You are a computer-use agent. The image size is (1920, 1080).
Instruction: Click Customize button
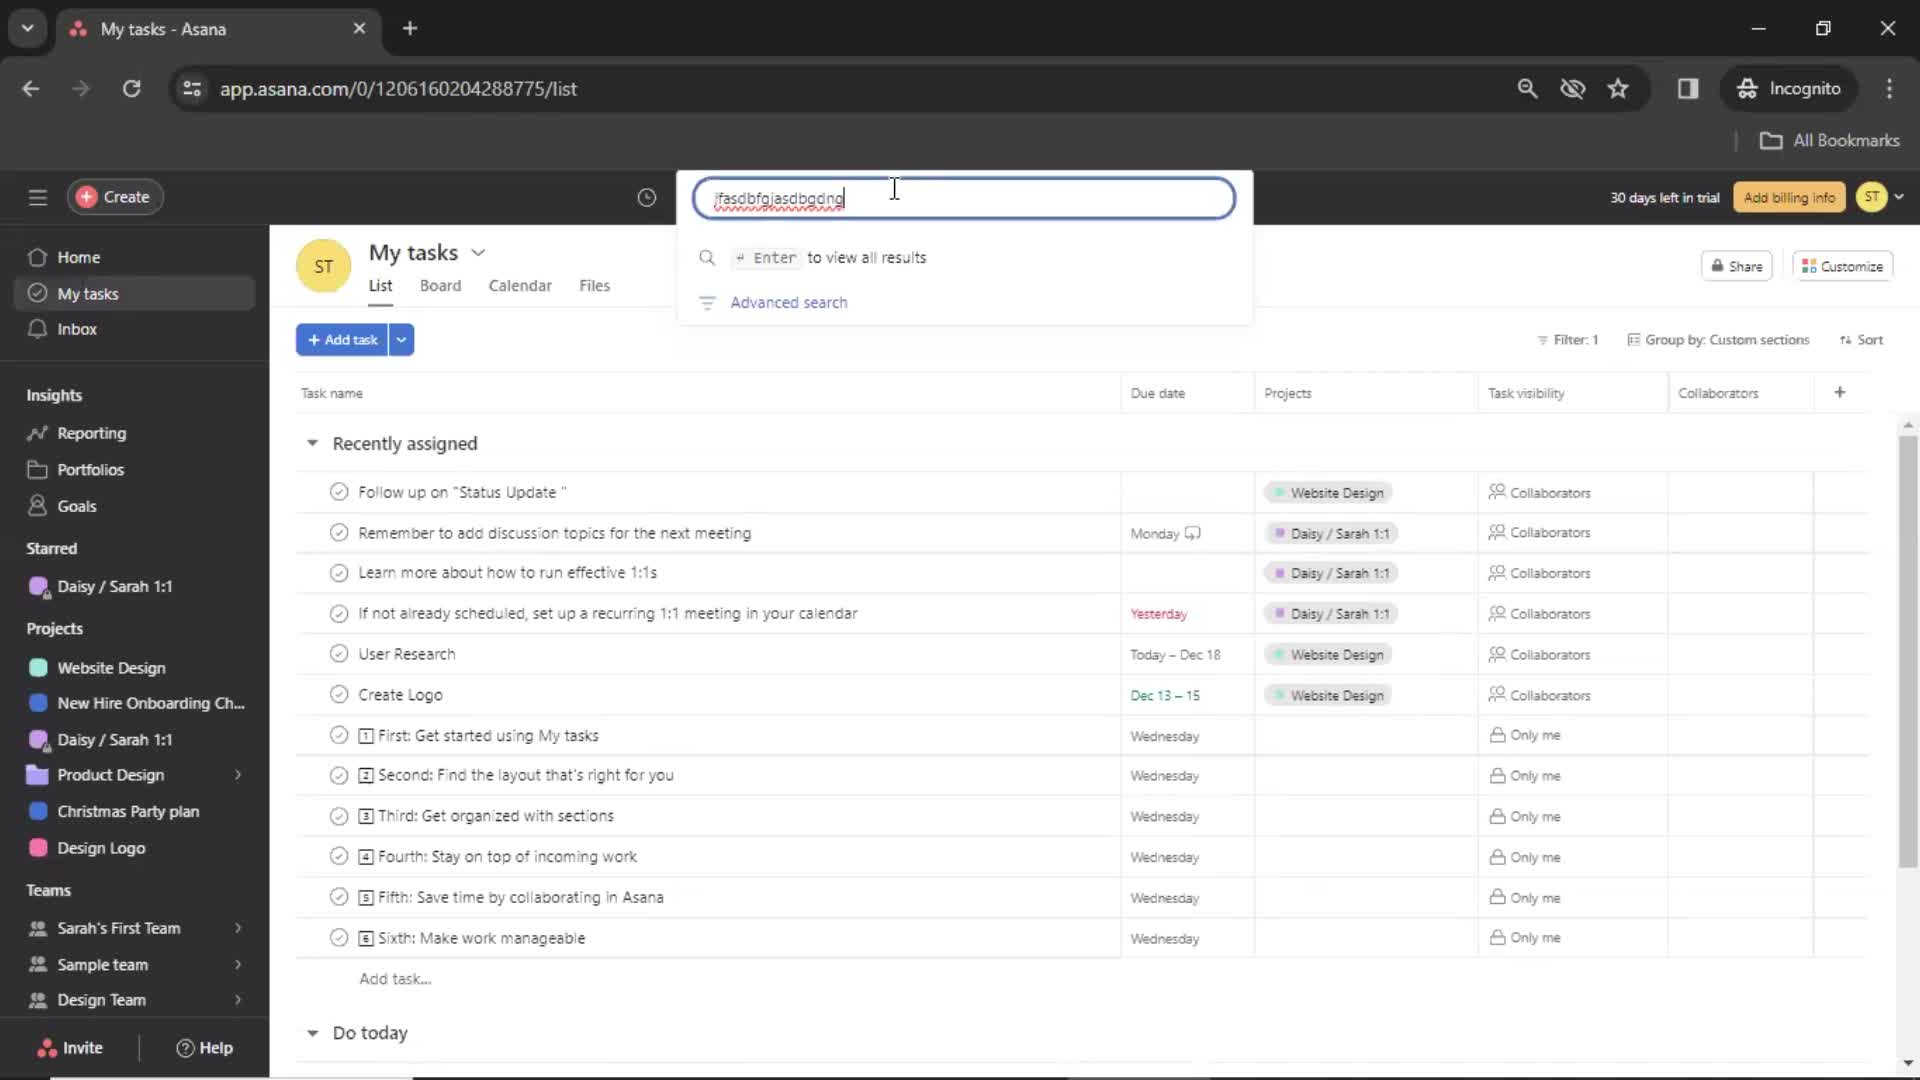click(1842, 266)
